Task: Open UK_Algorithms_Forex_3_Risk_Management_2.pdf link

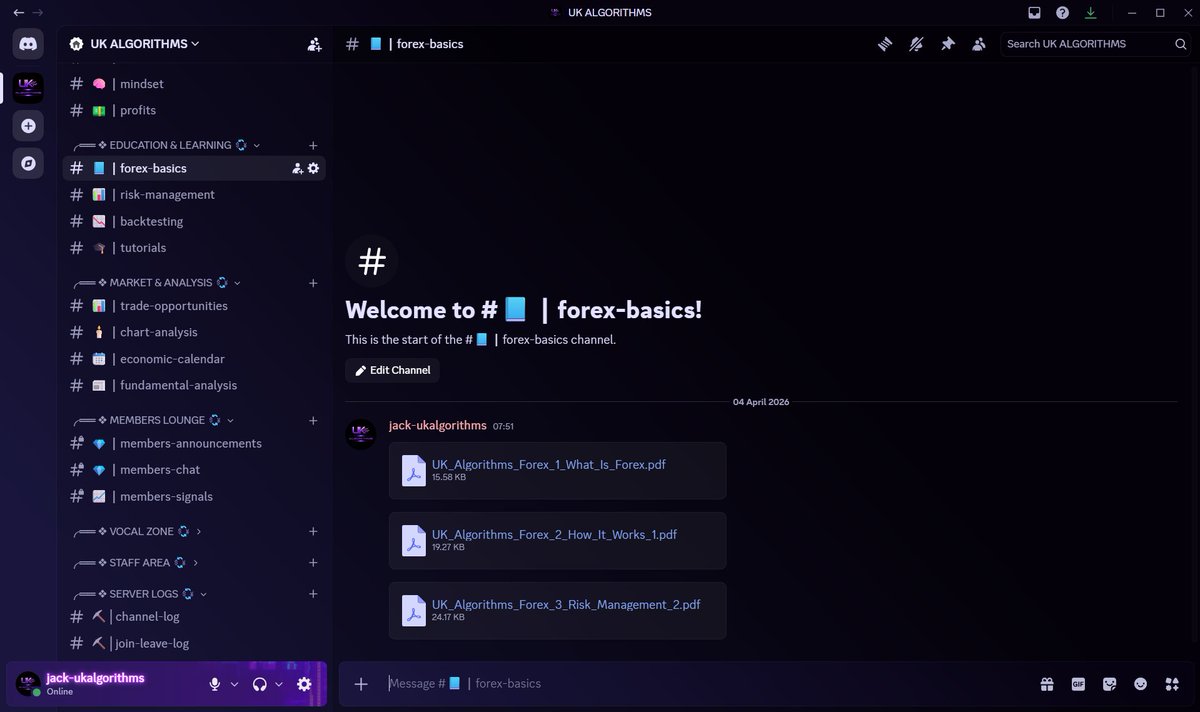Action: pyautogui.click(x=566, y=604)
